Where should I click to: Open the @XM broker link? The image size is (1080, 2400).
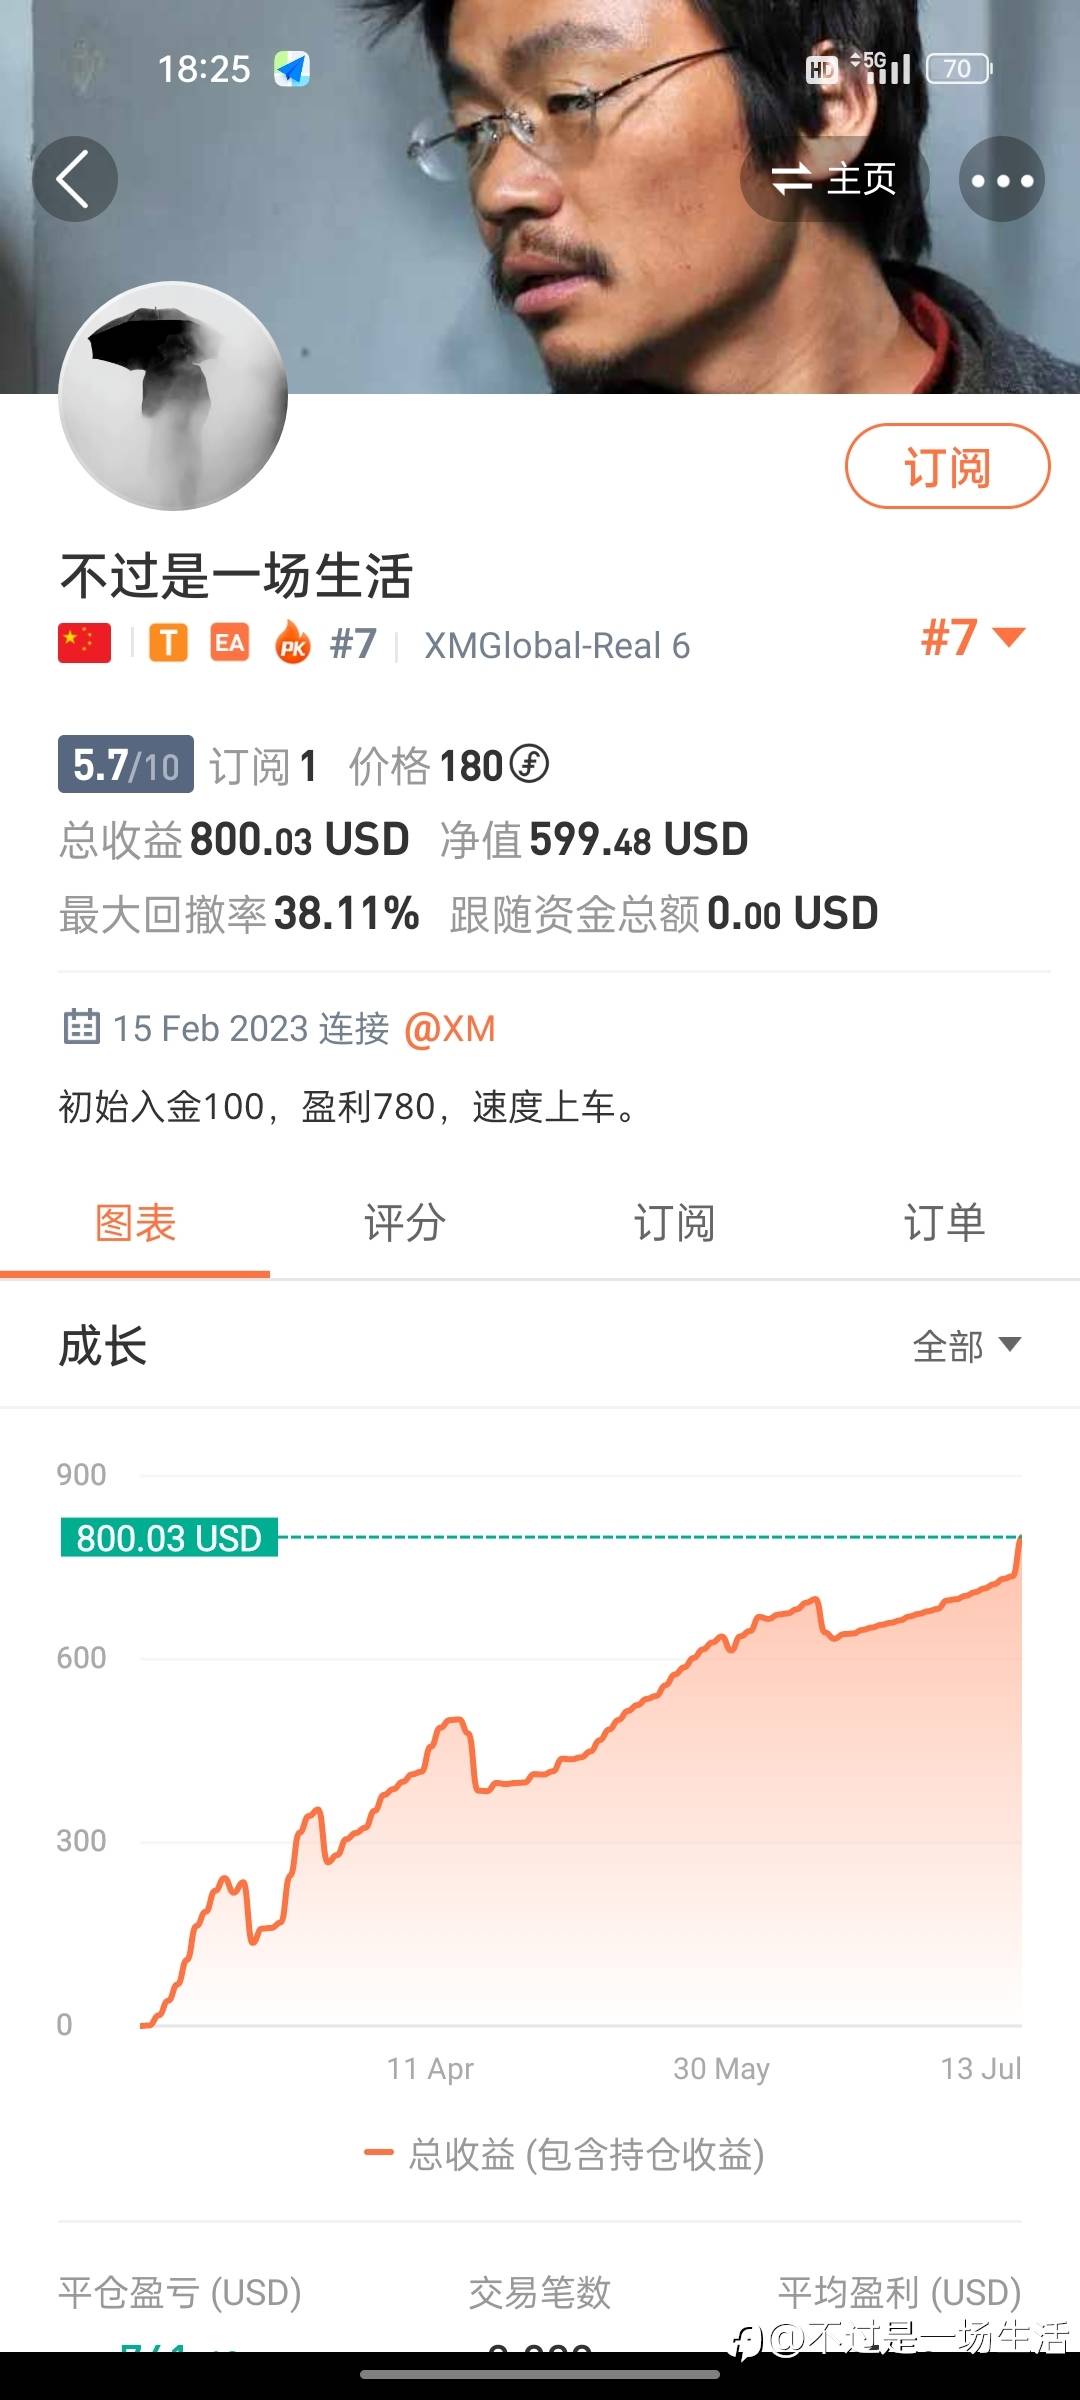click(x=450, y=1028)
